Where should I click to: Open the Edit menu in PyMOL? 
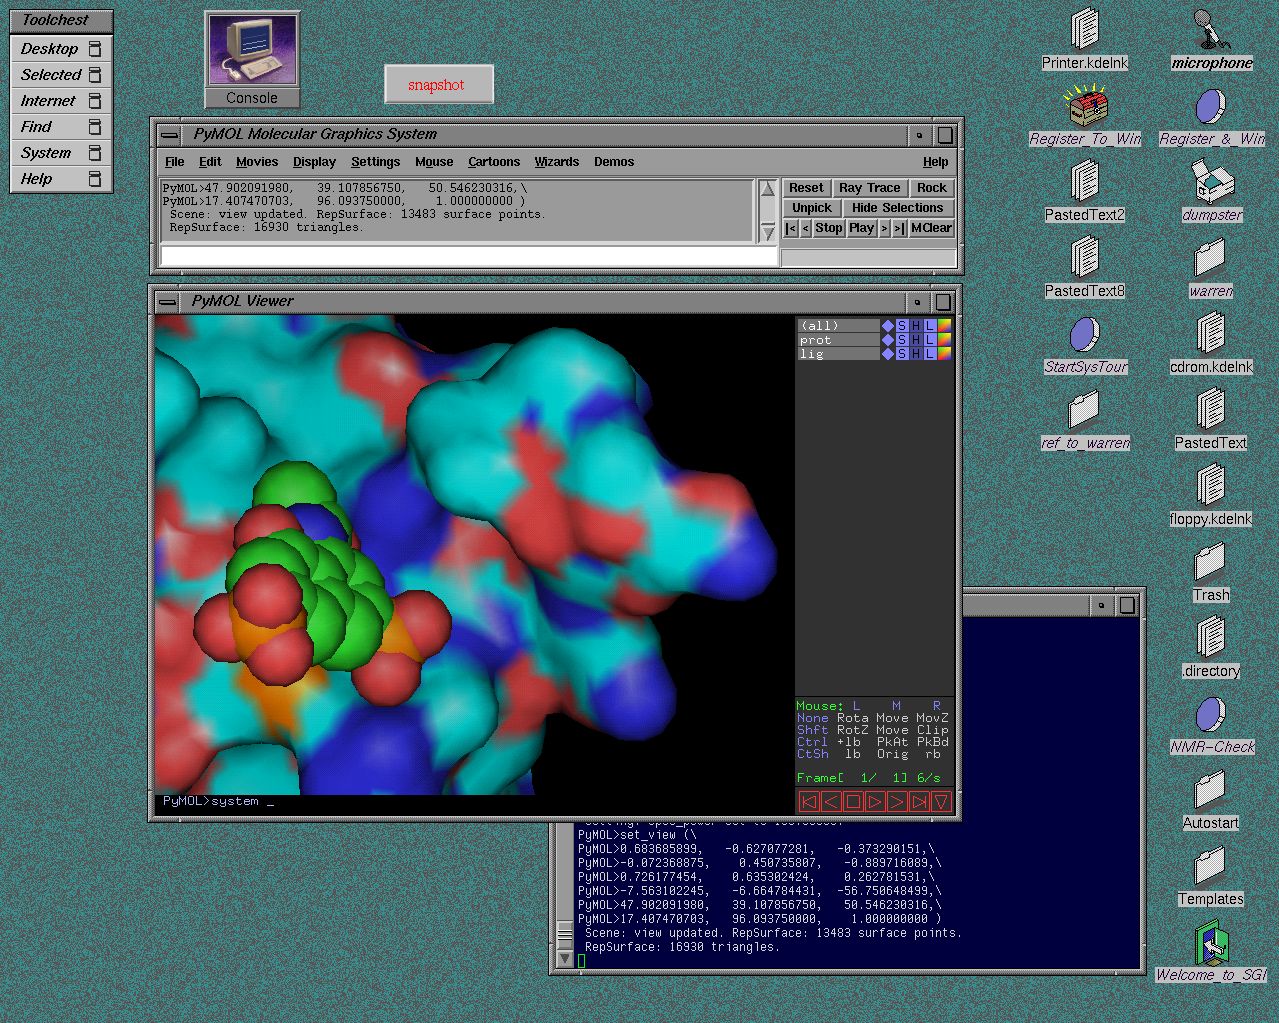(x=210, y=162)
